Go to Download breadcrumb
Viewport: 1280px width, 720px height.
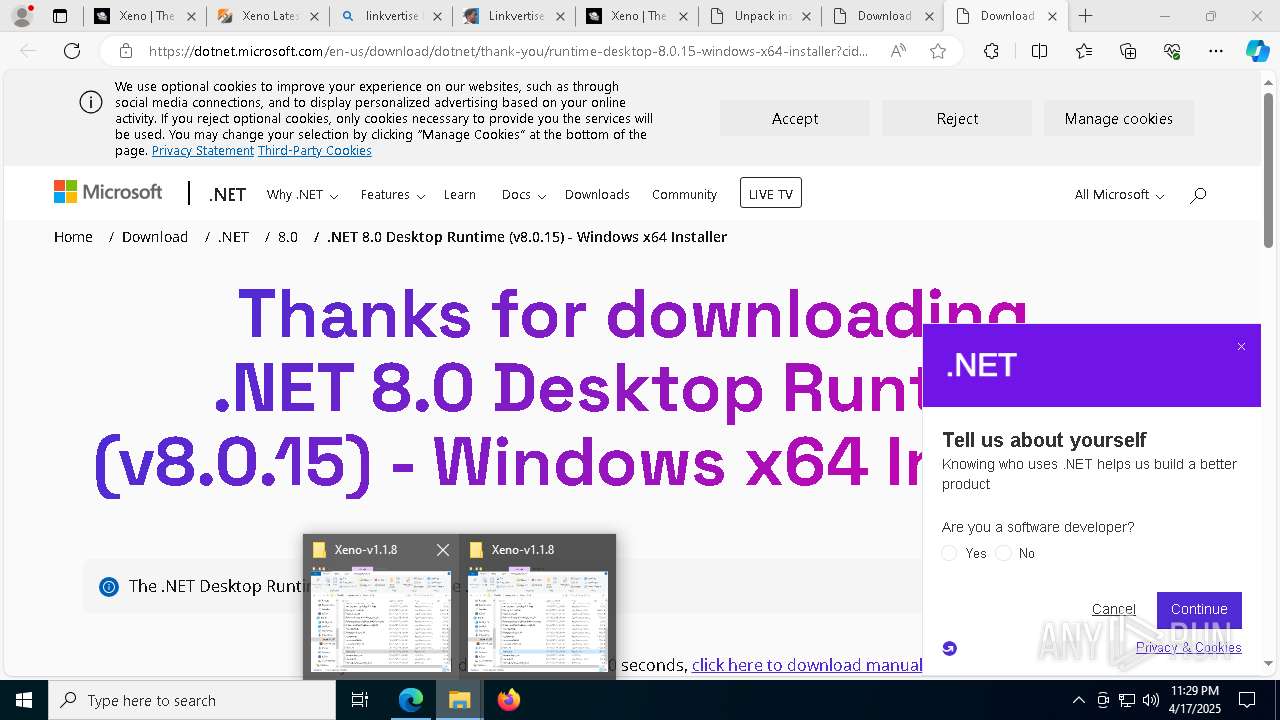[x=155, y=237]
